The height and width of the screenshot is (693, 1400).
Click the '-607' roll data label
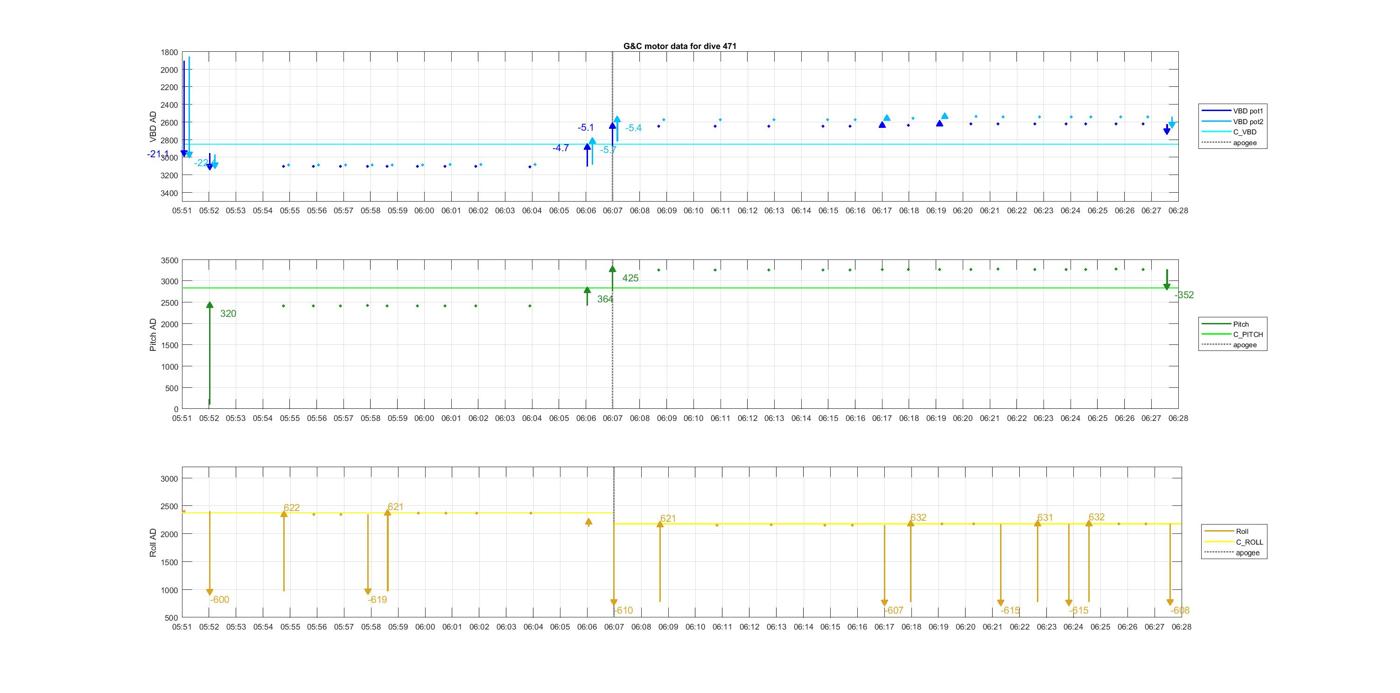point(894,611)
